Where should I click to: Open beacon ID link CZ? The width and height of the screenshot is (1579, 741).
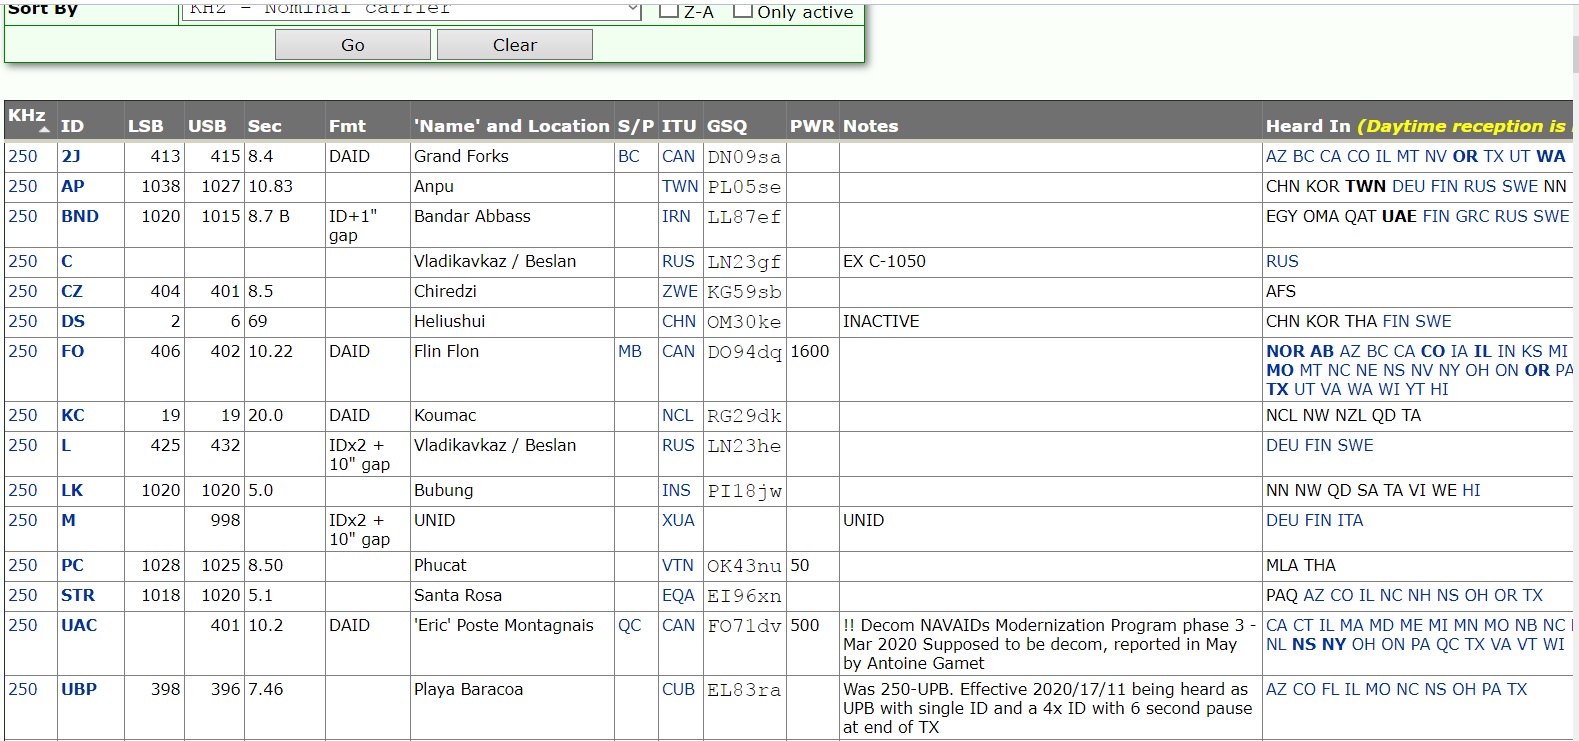pos(72,291)
